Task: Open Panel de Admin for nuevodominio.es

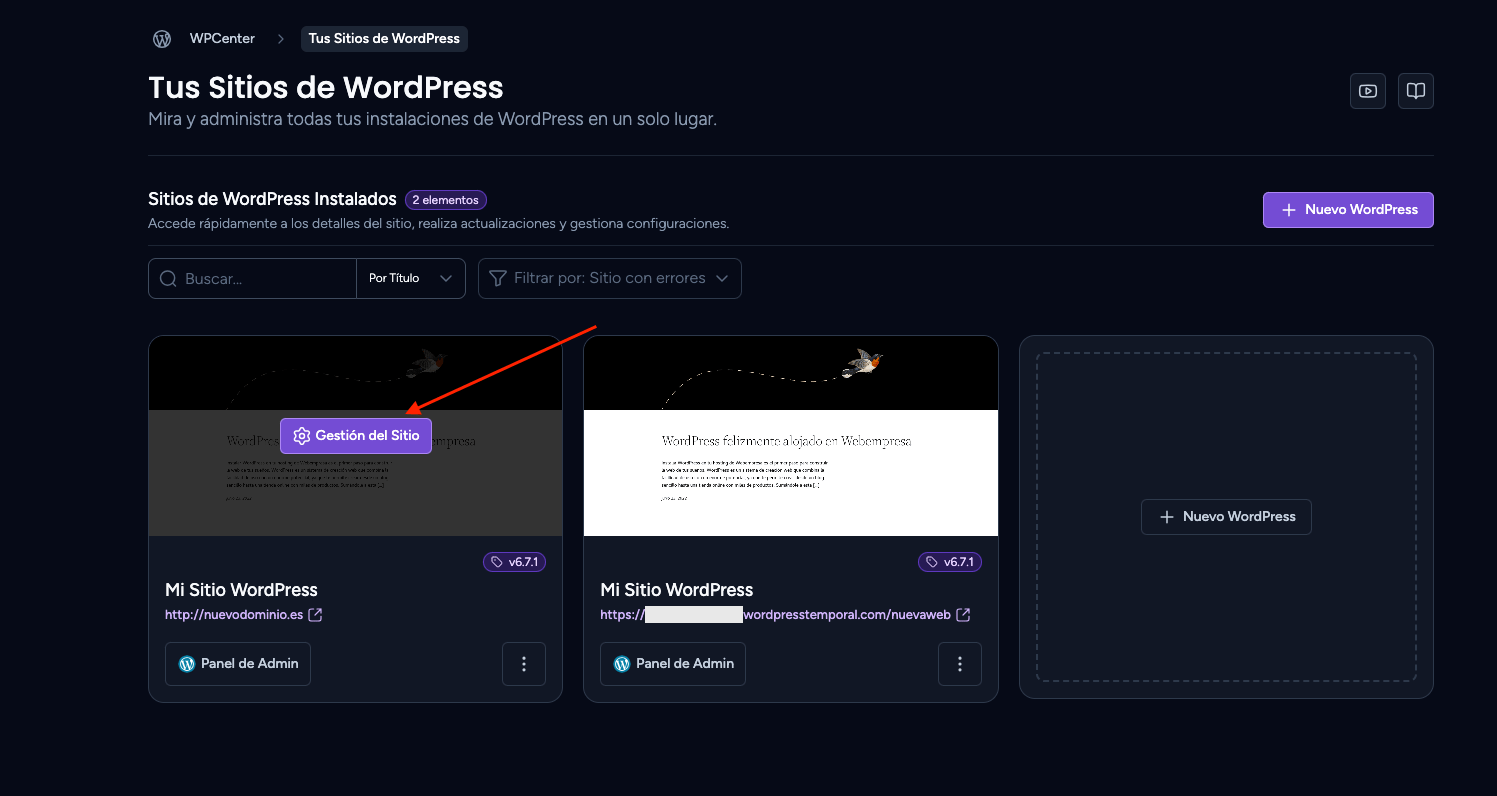Action: (x=238, y=664)
